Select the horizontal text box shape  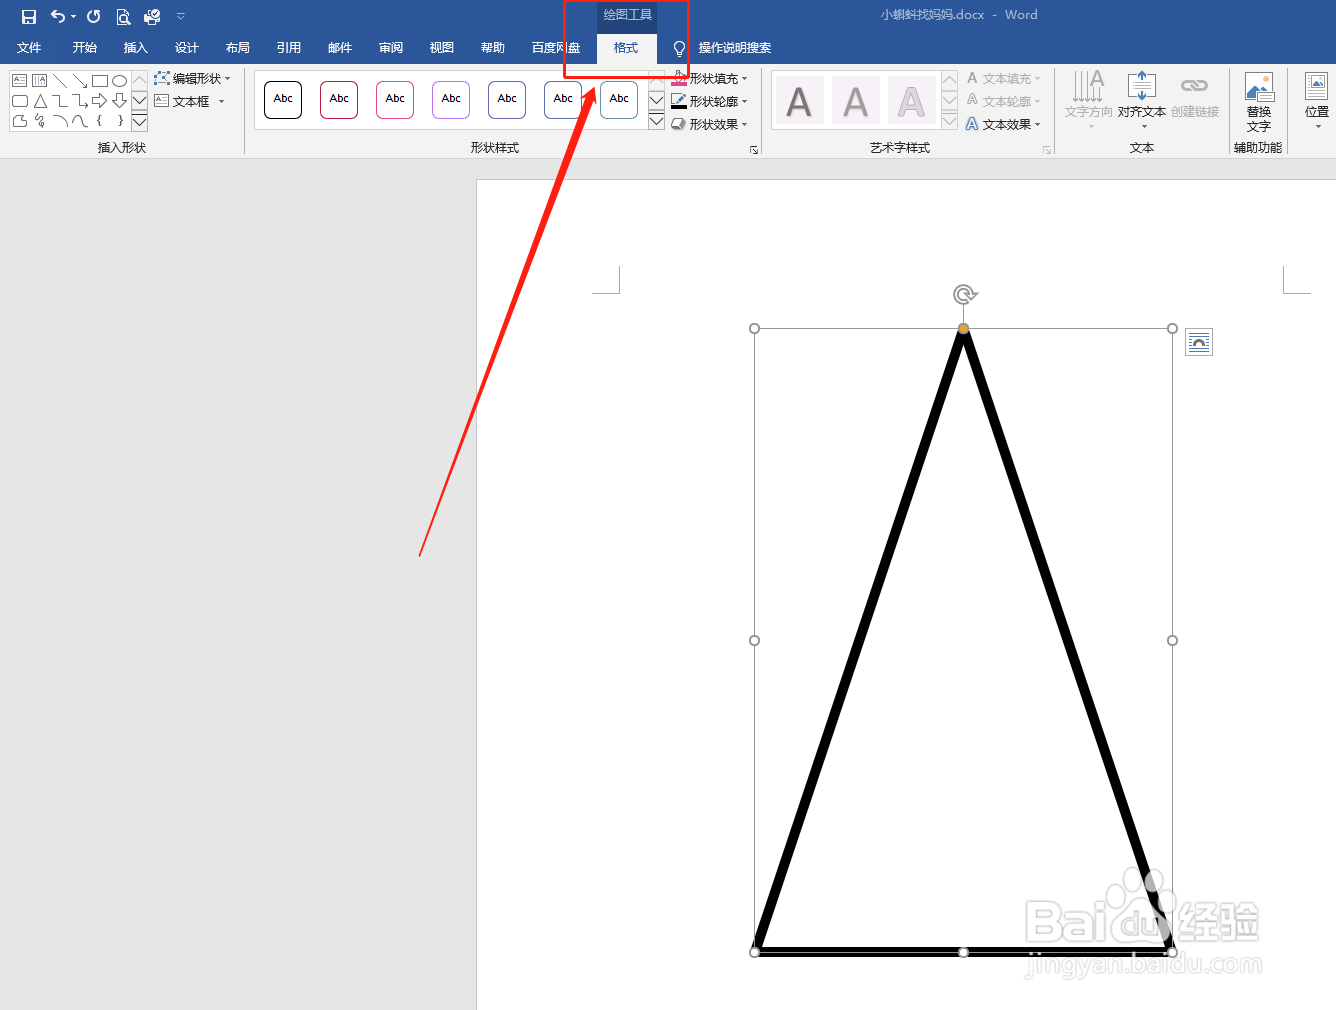tap(20, 81)
